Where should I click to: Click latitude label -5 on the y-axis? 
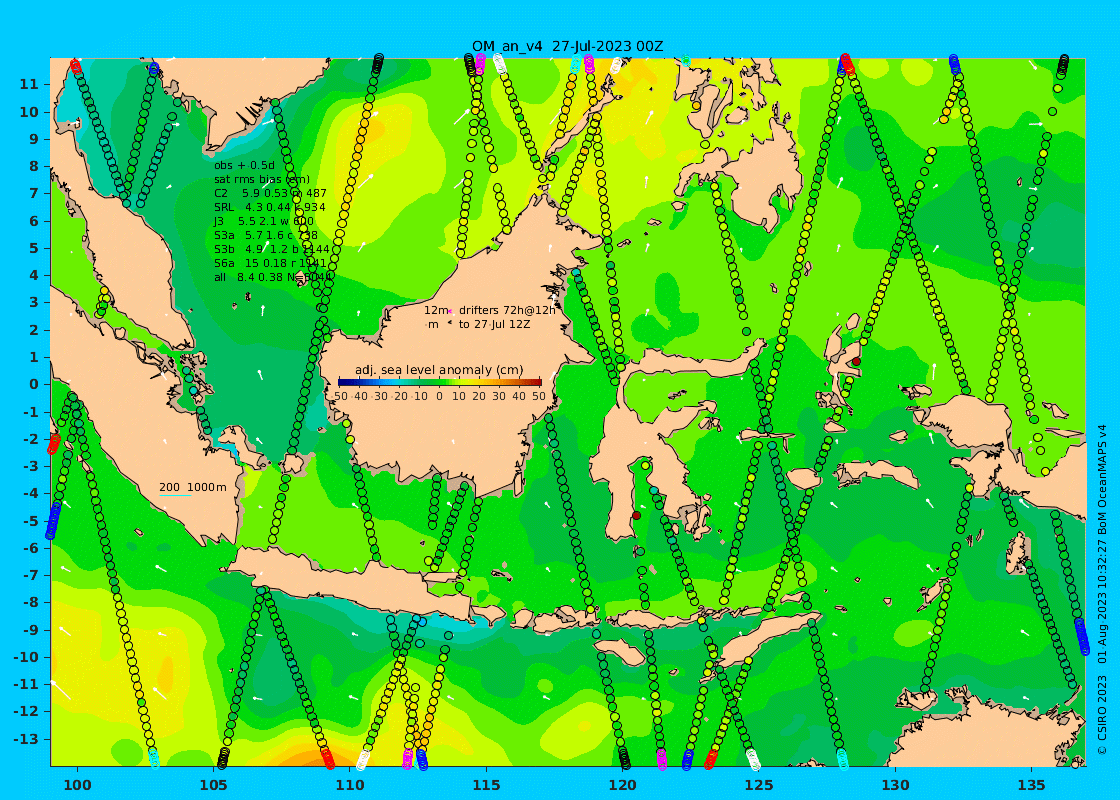point(30,521)
